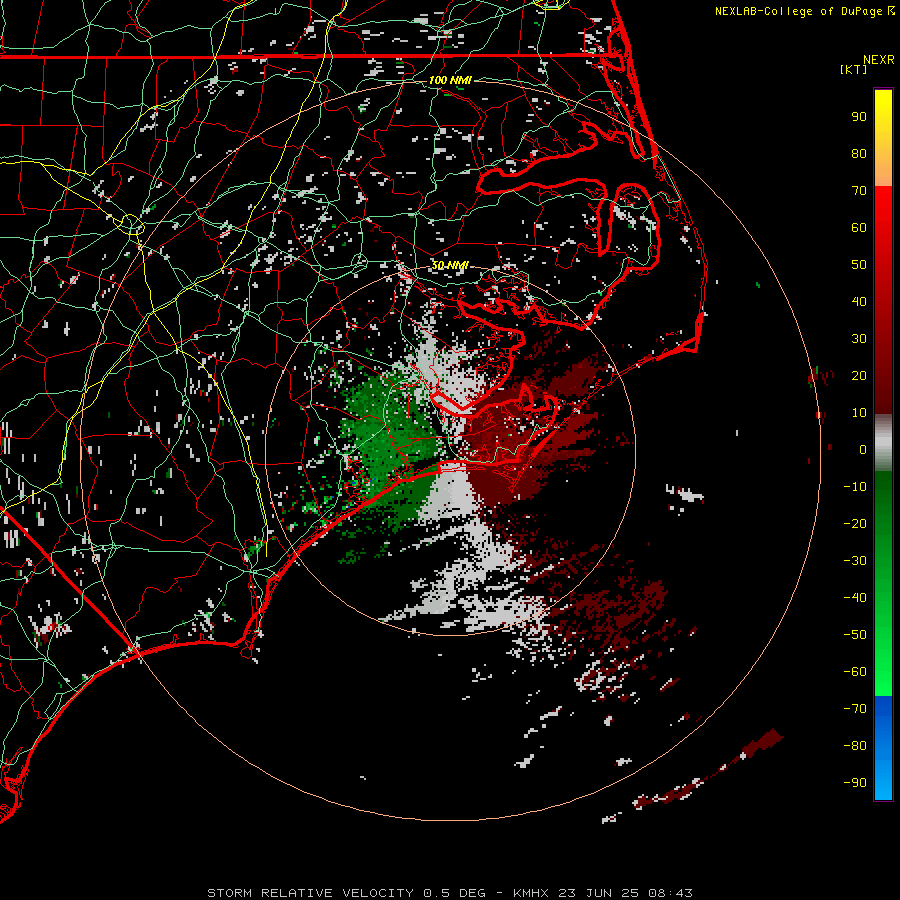Click the Storm Relative Velocity caption text
The height and width of the screenshot is (900, 900).
coord(449,893)
